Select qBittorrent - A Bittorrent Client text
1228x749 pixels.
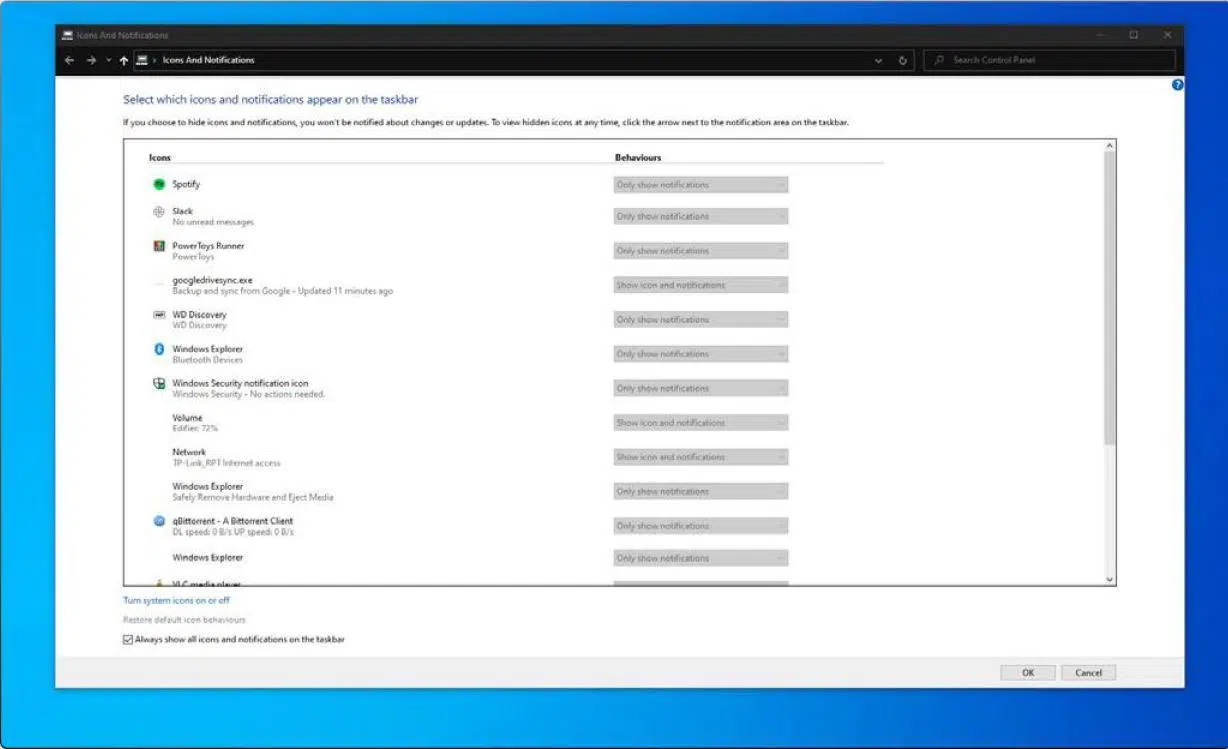232,521
